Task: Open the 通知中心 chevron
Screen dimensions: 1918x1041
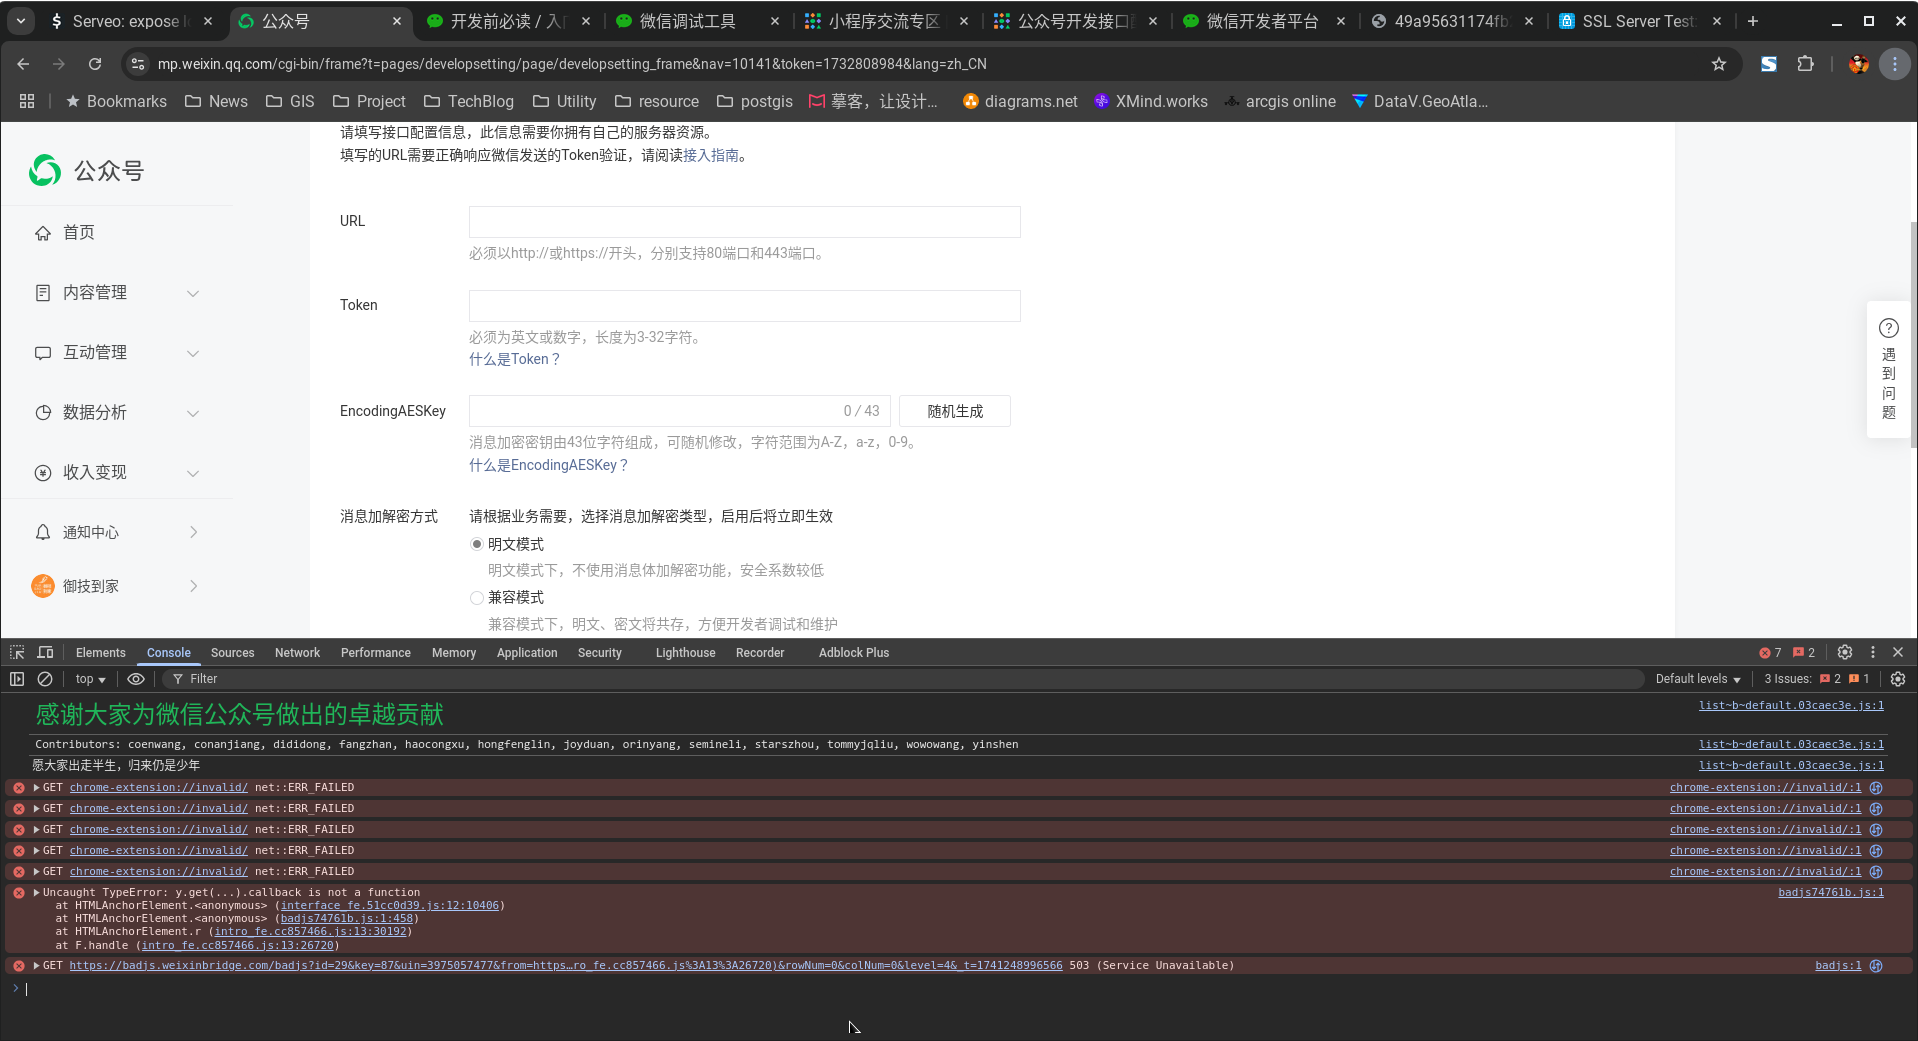Action: pyautogui.click(x=193, y=532)
